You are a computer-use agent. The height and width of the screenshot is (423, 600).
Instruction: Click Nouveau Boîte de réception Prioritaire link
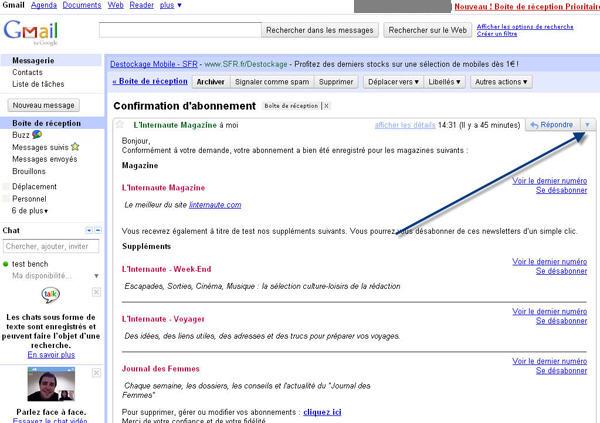pos(527,7)
